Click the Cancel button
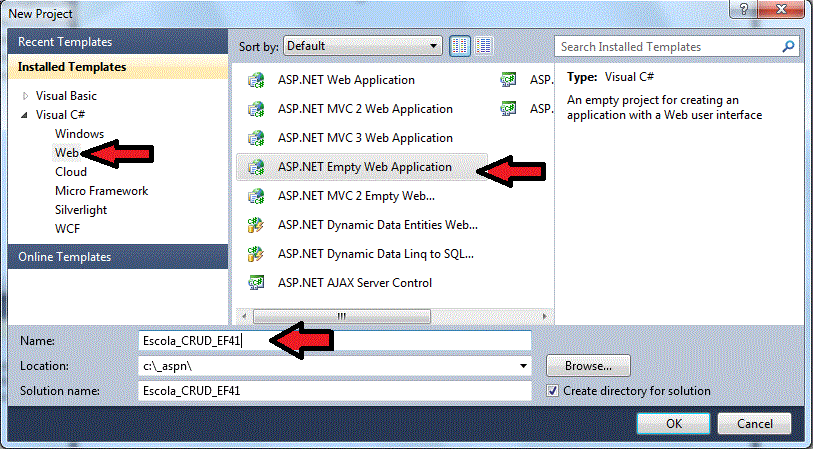 [754, 424]
